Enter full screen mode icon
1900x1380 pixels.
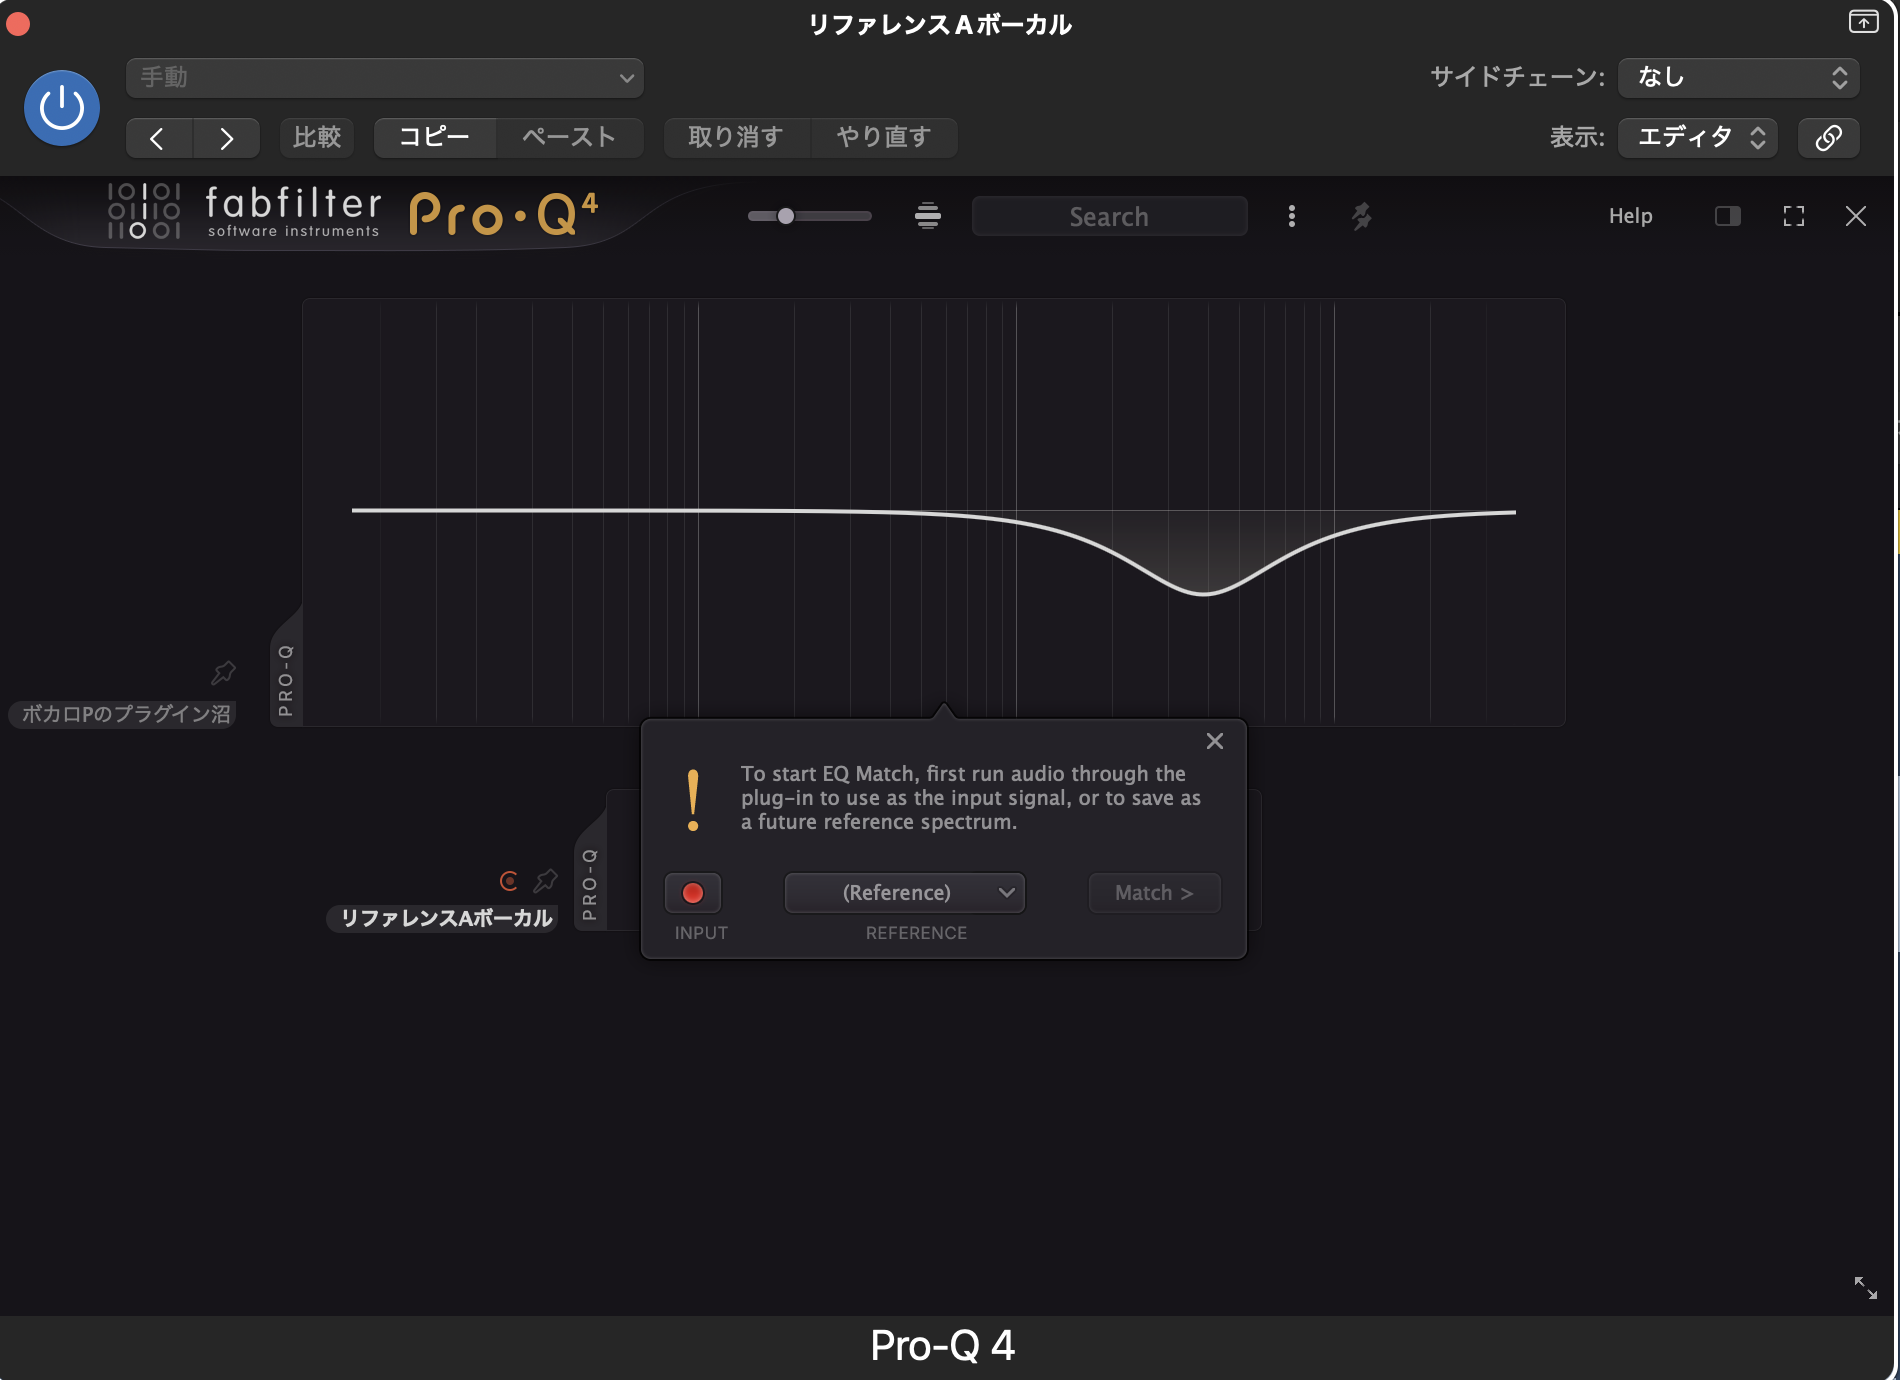click(x=1794, y=216)
